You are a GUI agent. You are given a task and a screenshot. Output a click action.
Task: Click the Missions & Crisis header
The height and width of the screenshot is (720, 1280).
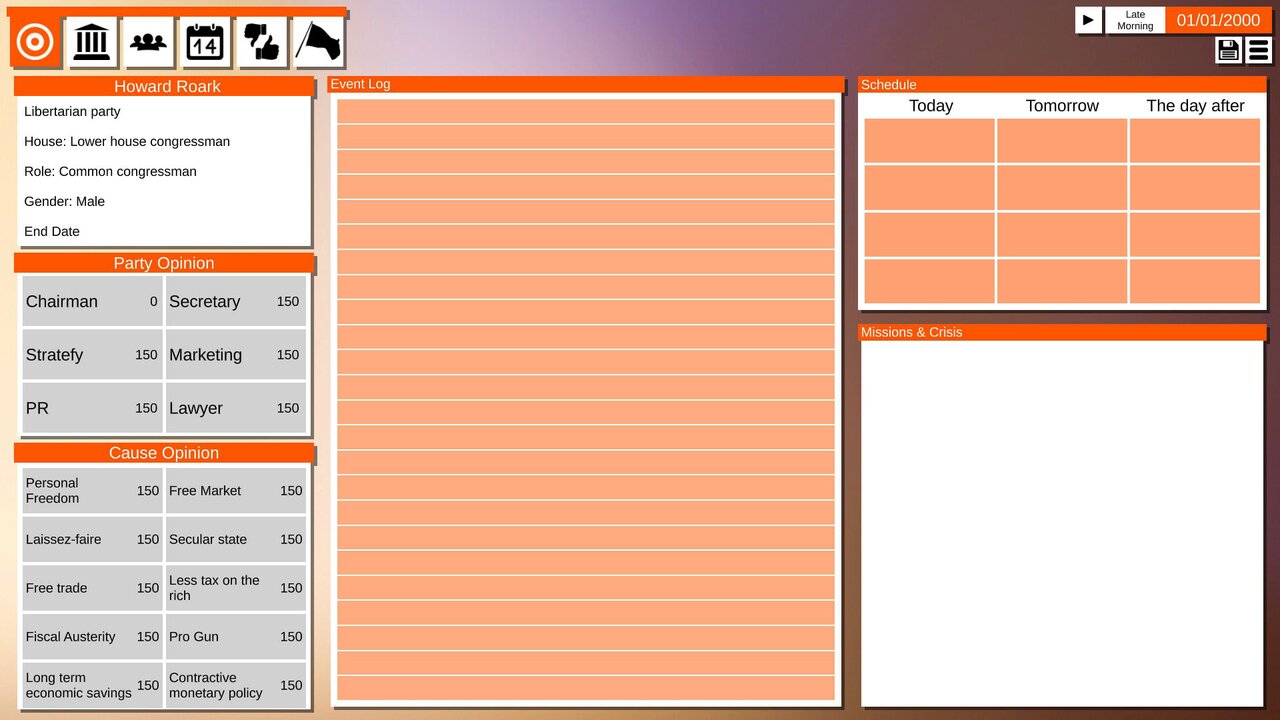1062,332
